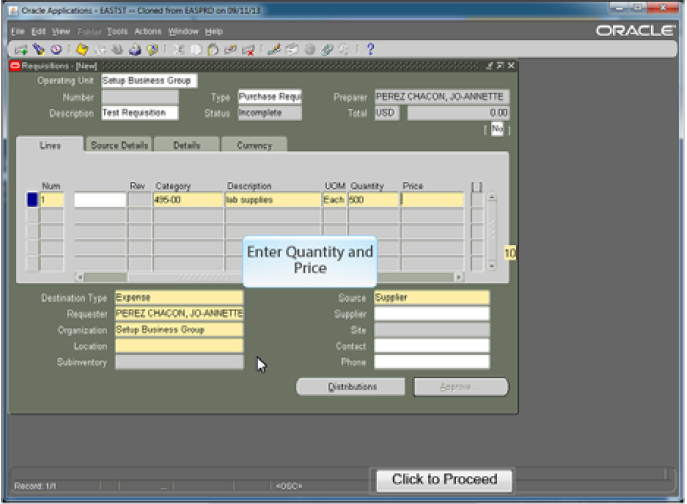Switch to the Source Details tab
687x504 pixels.
(119, 145)
